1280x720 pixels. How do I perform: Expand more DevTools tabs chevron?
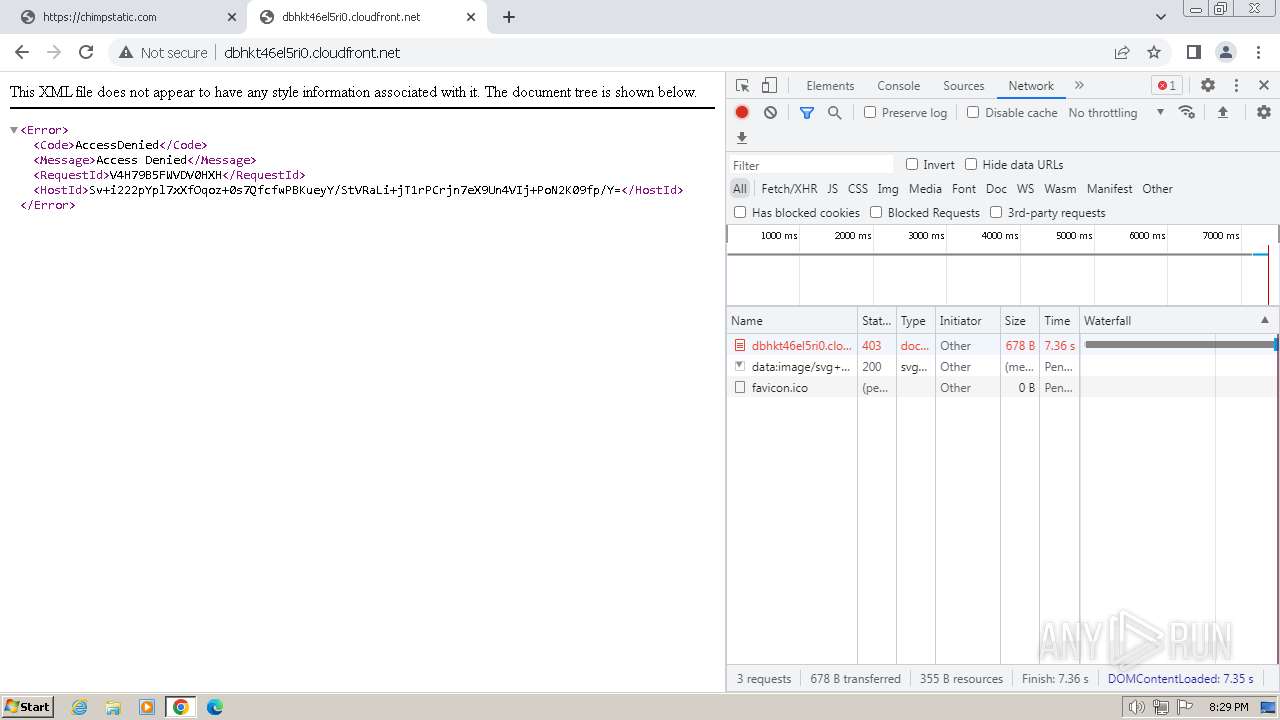coord(1079,86)
